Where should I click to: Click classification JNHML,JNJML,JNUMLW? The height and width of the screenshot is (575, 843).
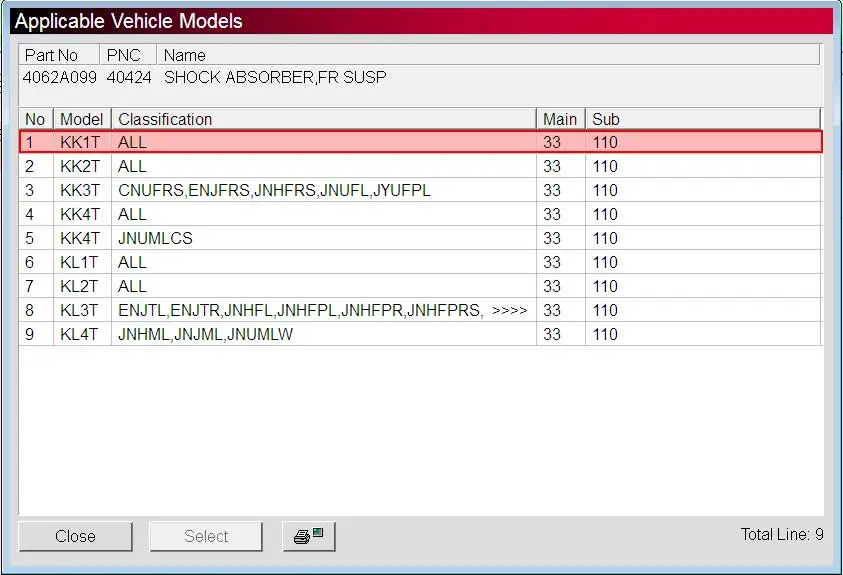click(205, 334)
